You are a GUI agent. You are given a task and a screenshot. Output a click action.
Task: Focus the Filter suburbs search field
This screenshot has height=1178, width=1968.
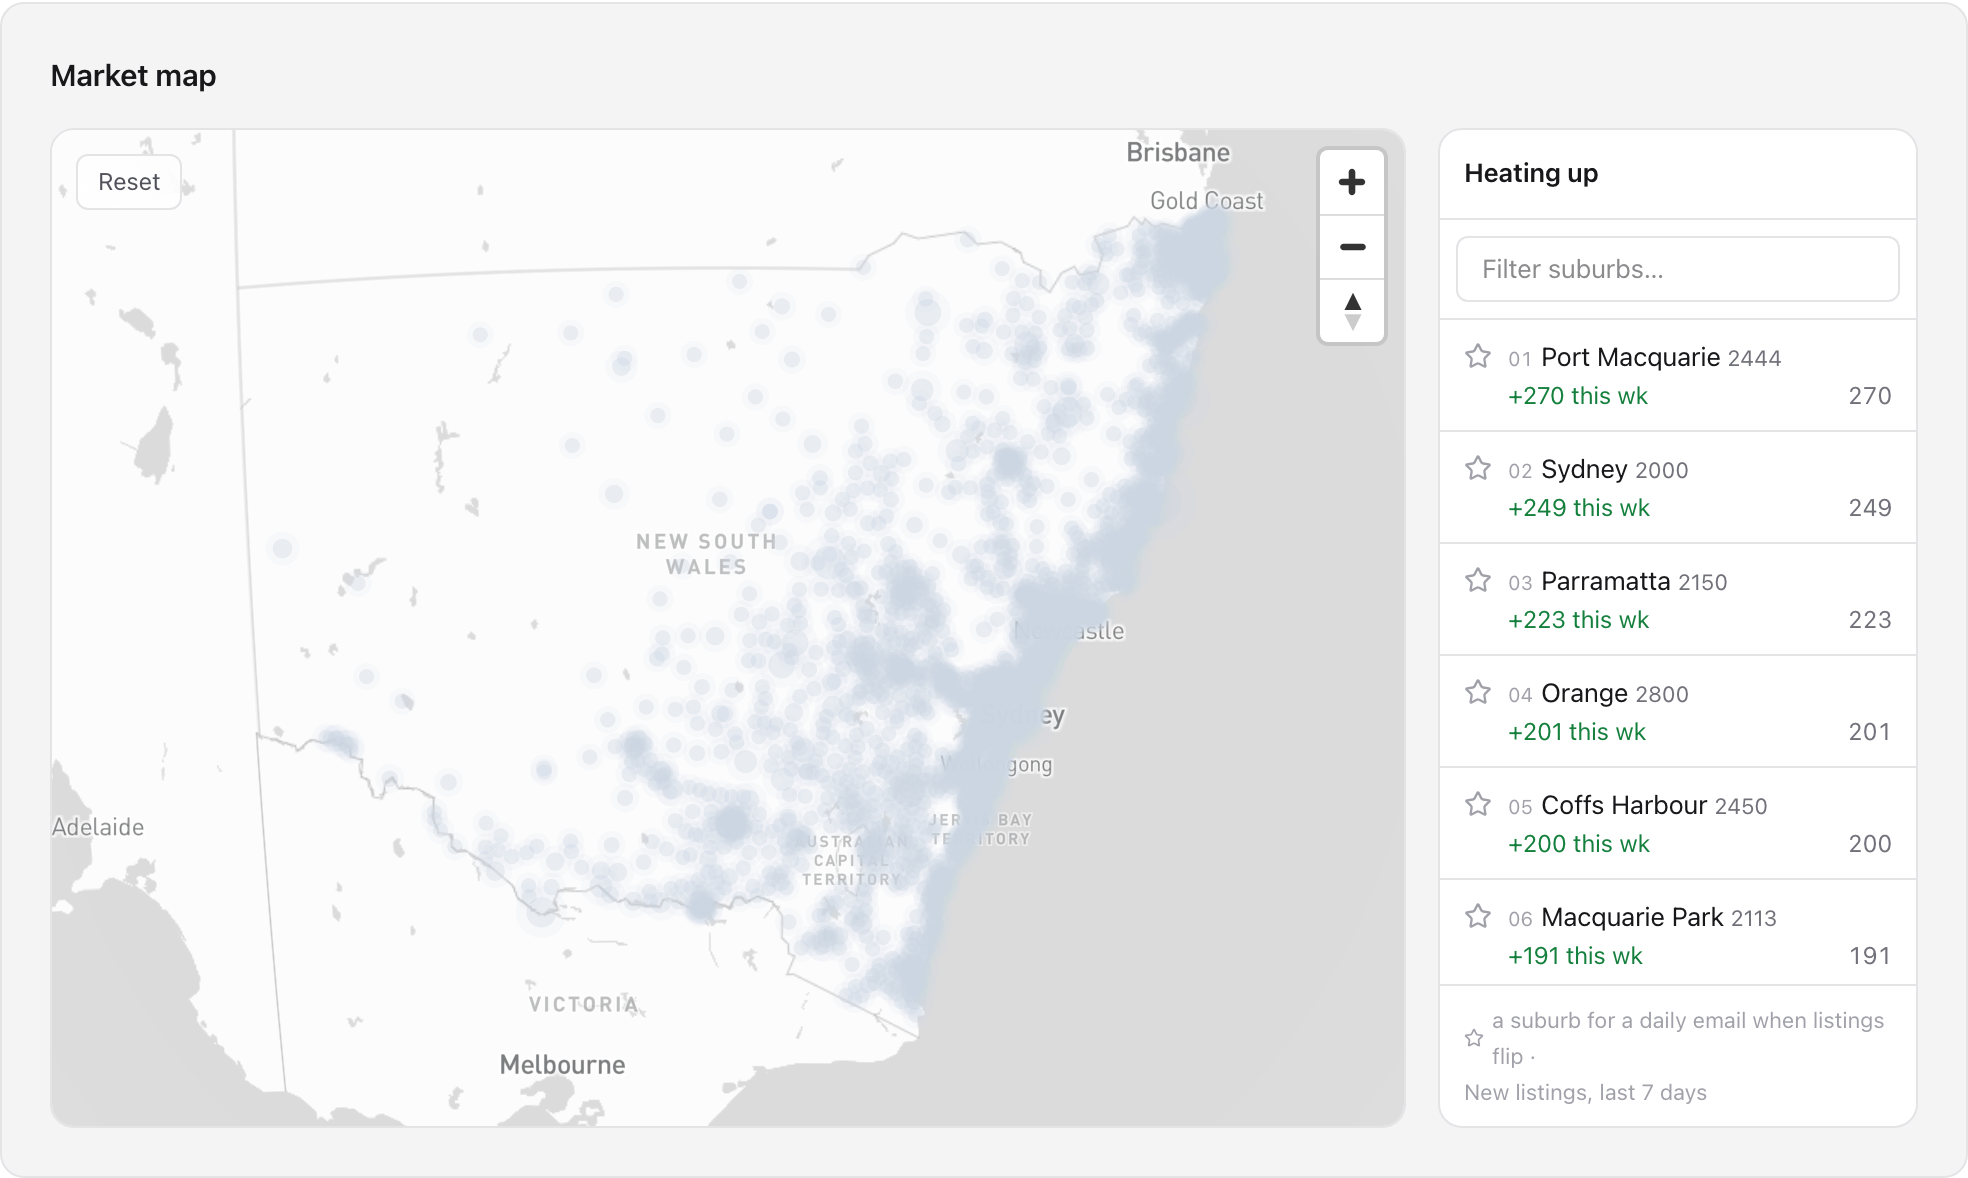pyautogui.click(x=1677, y=269)
